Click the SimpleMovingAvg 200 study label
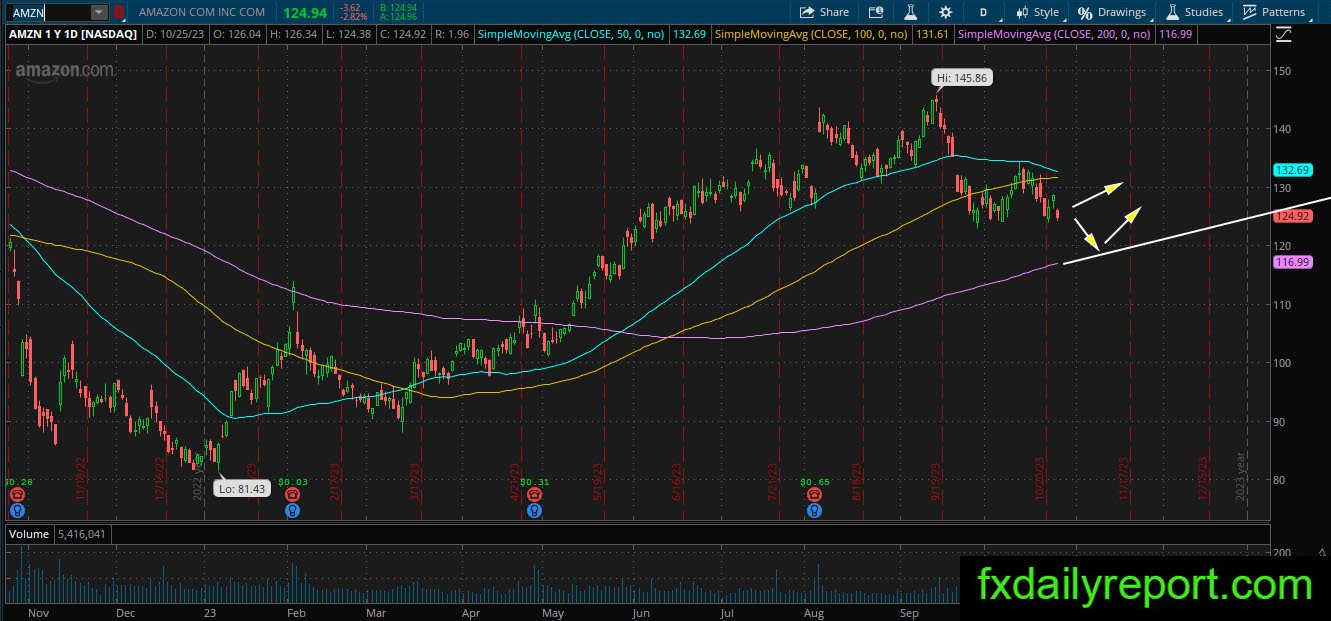 click(x=1055, y=34)
